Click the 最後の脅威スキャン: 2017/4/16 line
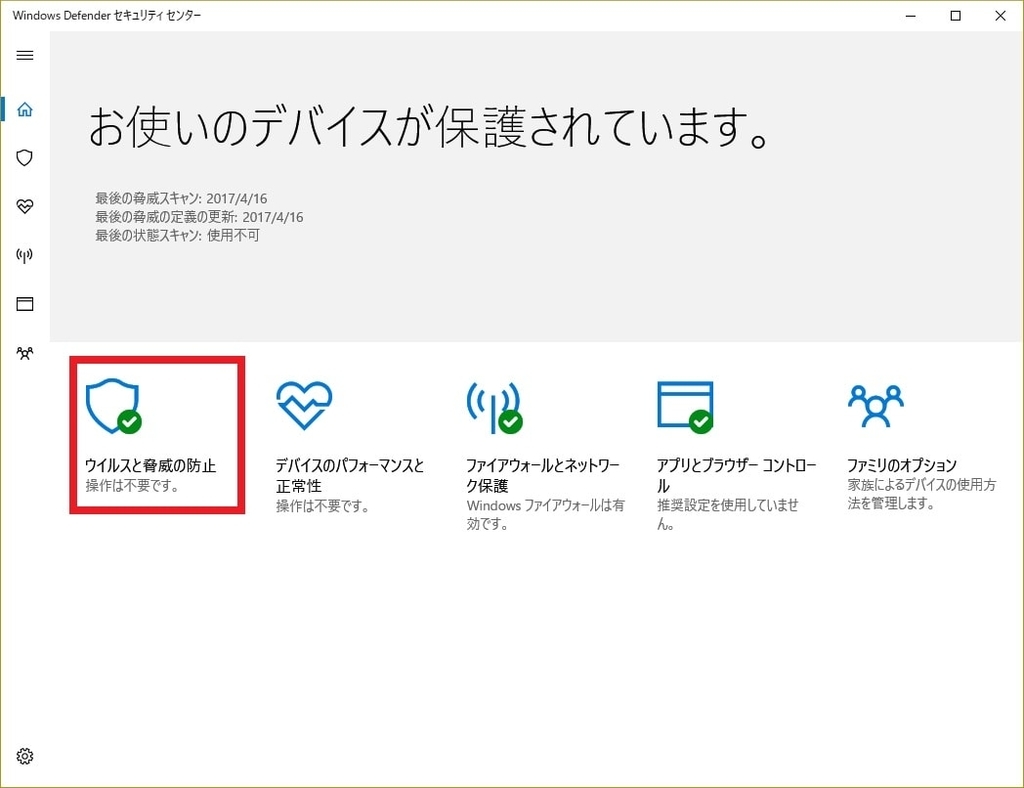The width and height of the screenshot is (1024, 788). point(181,198)
